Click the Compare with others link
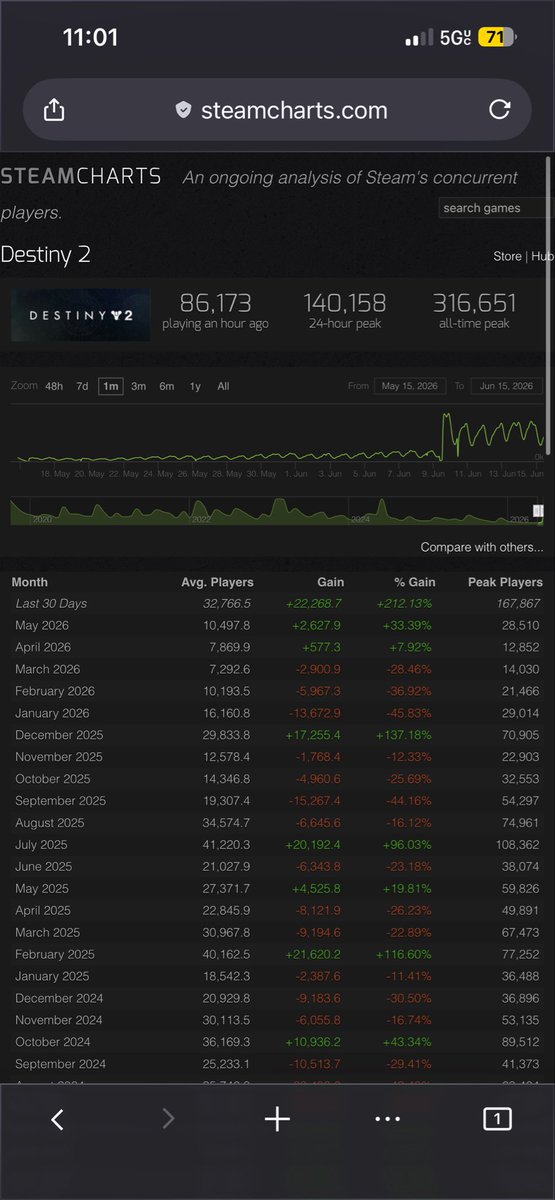This screenshot has width=555, height=1200. tap(482, 547)
